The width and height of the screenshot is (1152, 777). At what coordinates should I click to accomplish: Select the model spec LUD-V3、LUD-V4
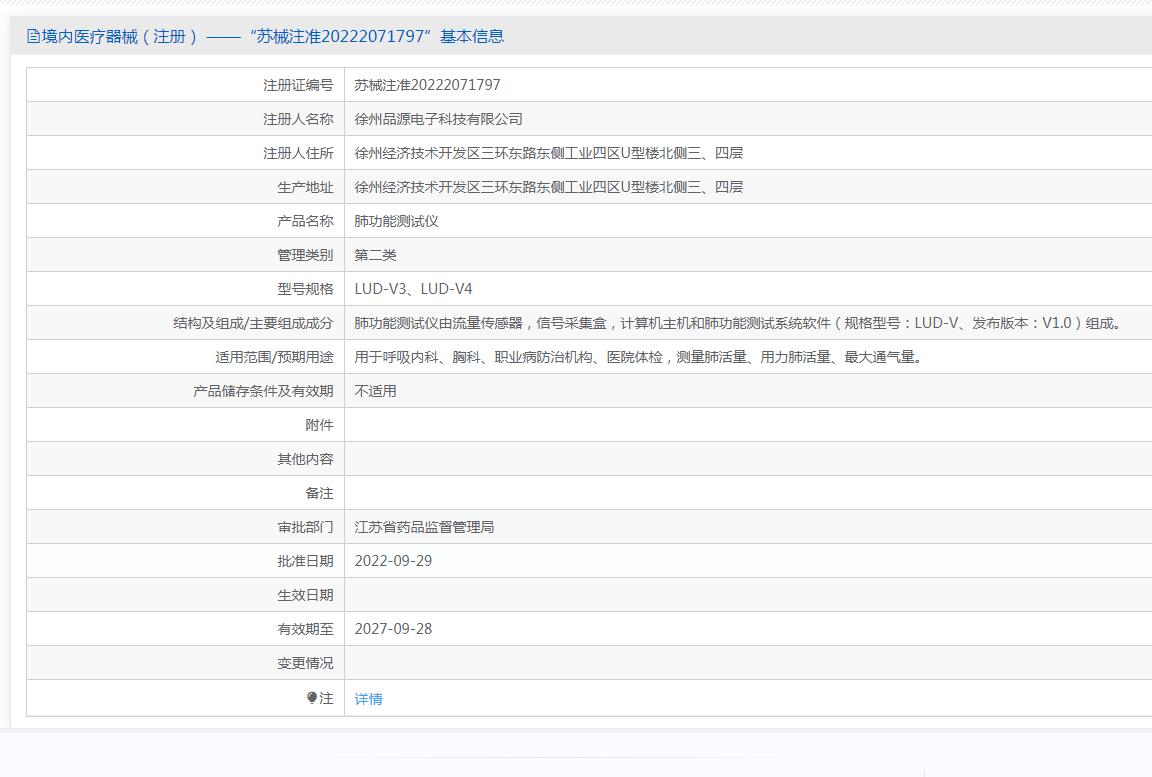pos(413,289)
